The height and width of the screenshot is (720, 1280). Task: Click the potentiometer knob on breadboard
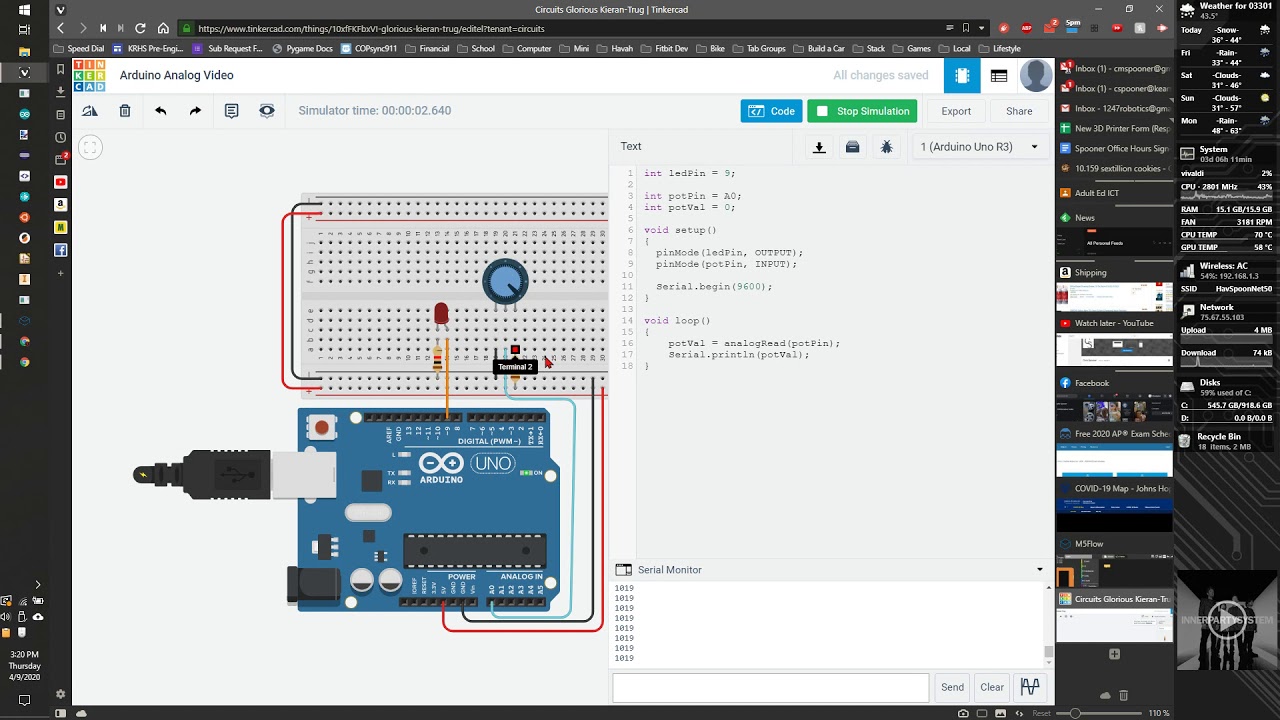click(504, 281)
